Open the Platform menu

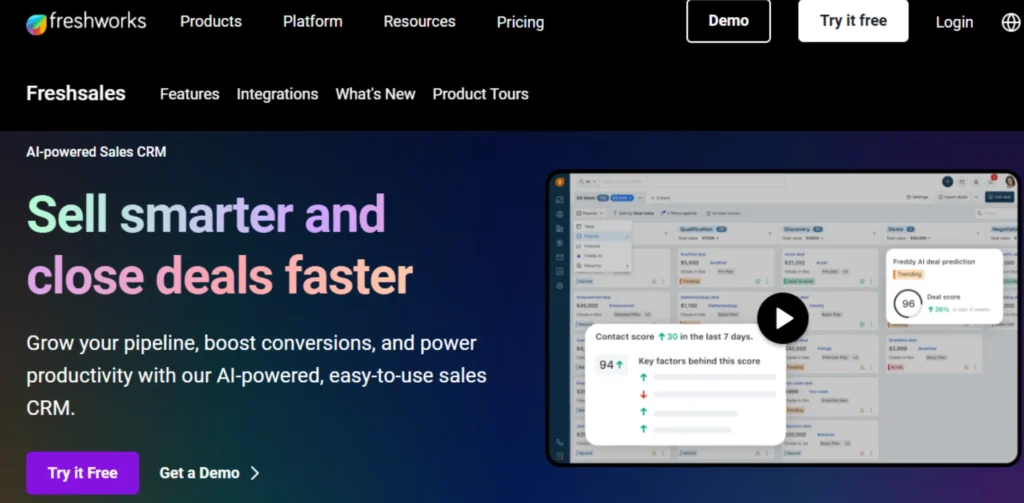[x=313, y=22]
